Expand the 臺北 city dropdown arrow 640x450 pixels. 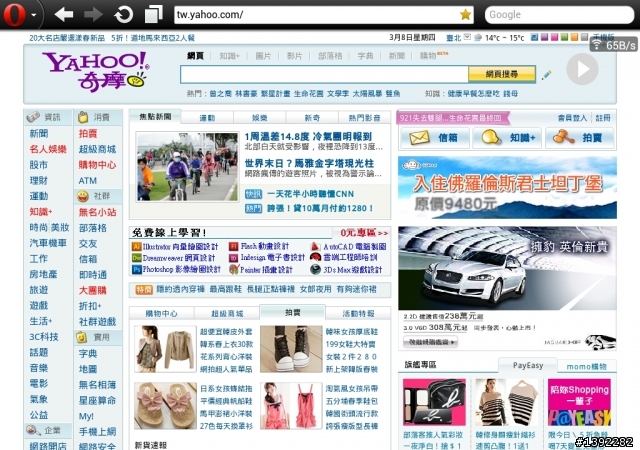pos(467,37)
